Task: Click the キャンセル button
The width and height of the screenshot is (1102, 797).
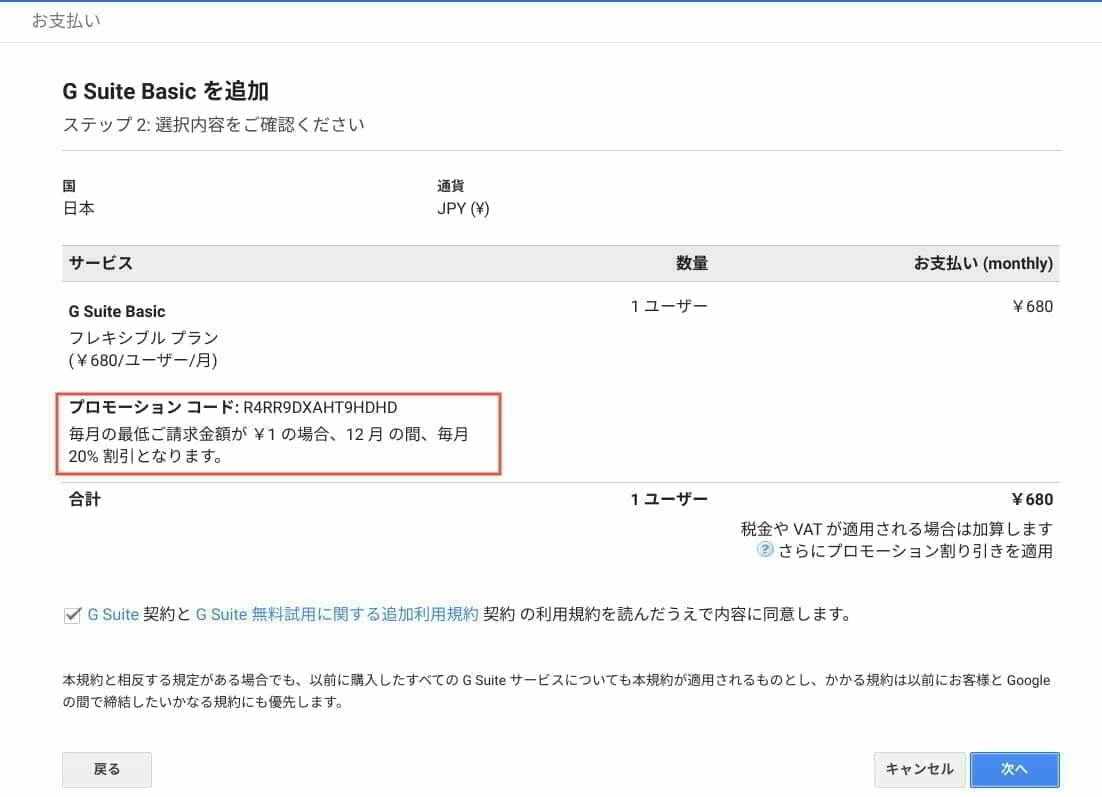Action: click(x=919, y=769)
